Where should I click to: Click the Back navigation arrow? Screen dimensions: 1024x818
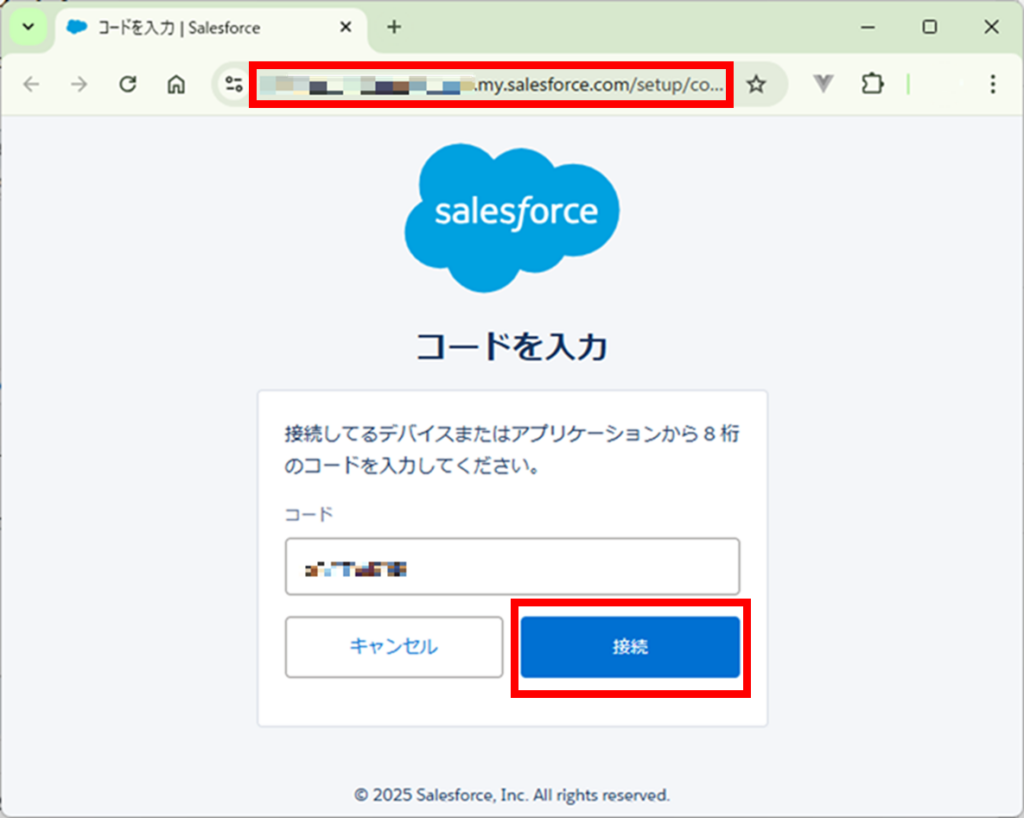tap(31, 85)
